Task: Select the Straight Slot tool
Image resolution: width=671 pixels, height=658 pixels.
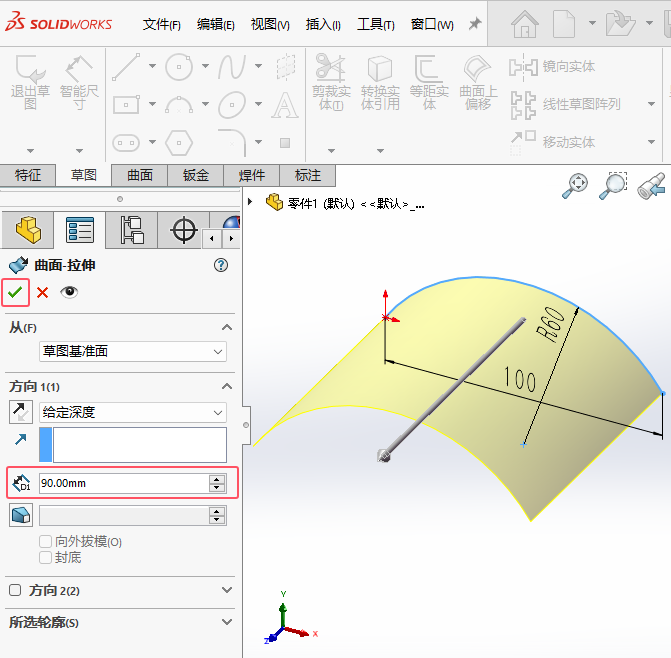Action: pyautogui.click(x=126, y=142)
